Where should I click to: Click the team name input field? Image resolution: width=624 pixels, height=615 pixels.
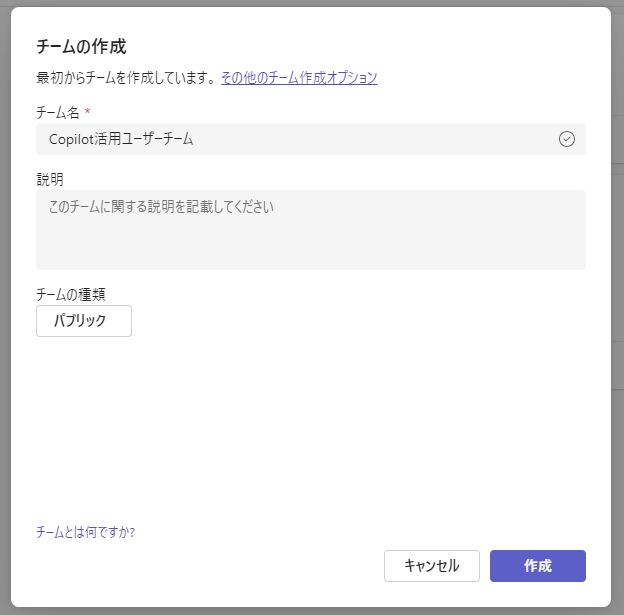[311, 139]
